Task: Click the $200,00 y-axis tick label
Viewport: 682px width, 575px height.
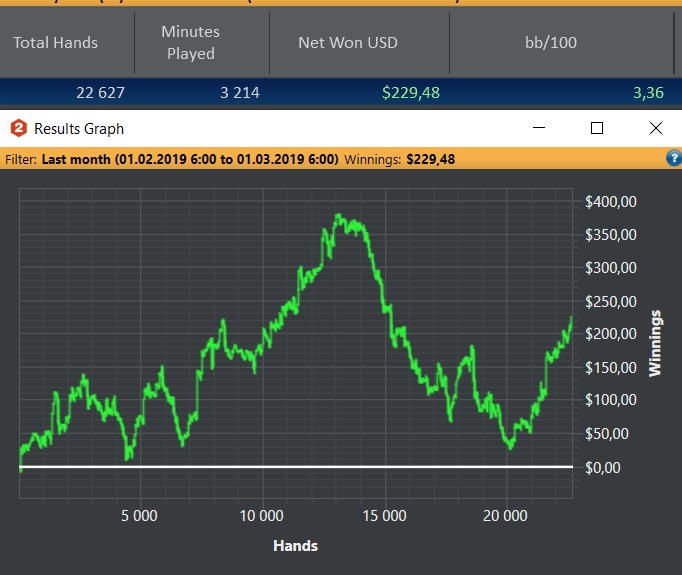Action: tap(610, 334)
